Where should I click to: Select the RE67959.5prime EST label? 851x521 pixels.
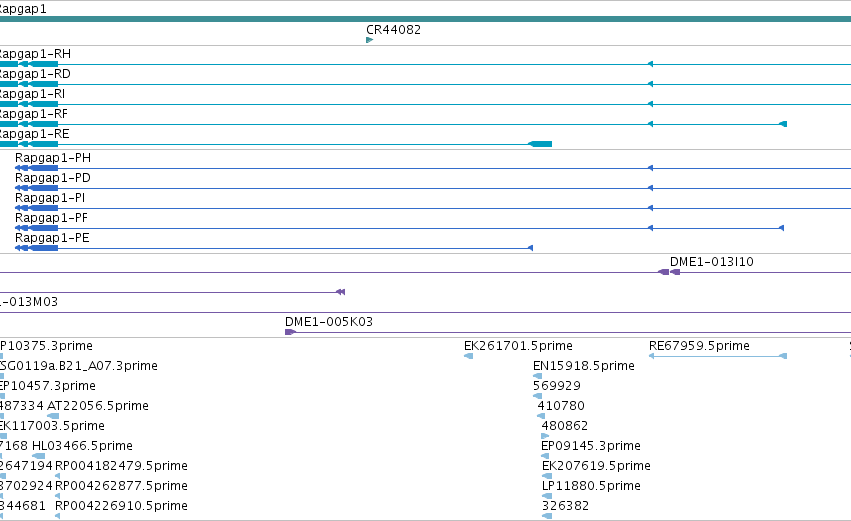coord(699,346)
